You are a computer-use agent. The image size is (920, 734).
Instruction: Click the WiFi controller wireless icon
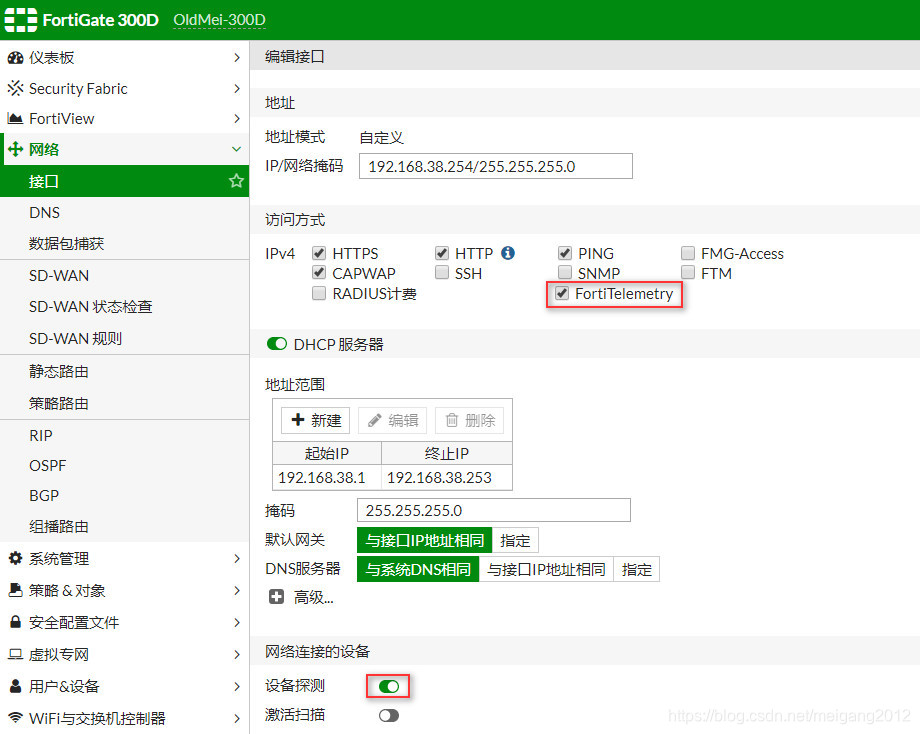click(x=15, y=718)
